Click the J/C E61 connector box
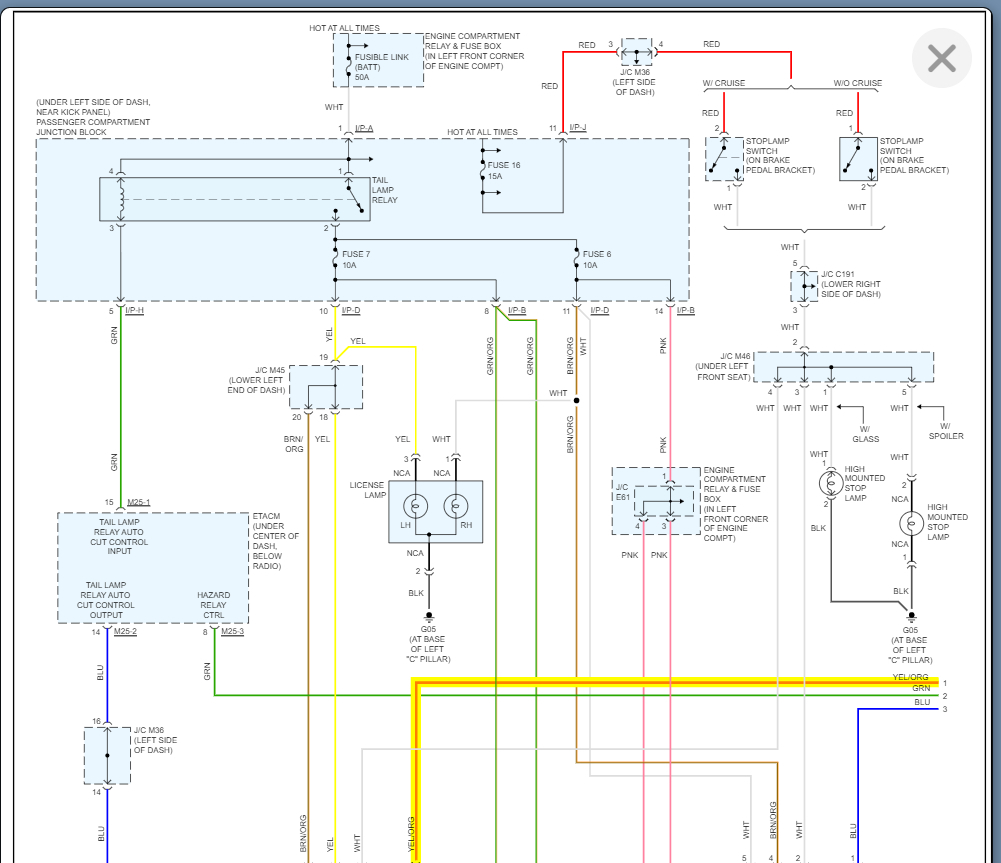 [x=656, y=499]
